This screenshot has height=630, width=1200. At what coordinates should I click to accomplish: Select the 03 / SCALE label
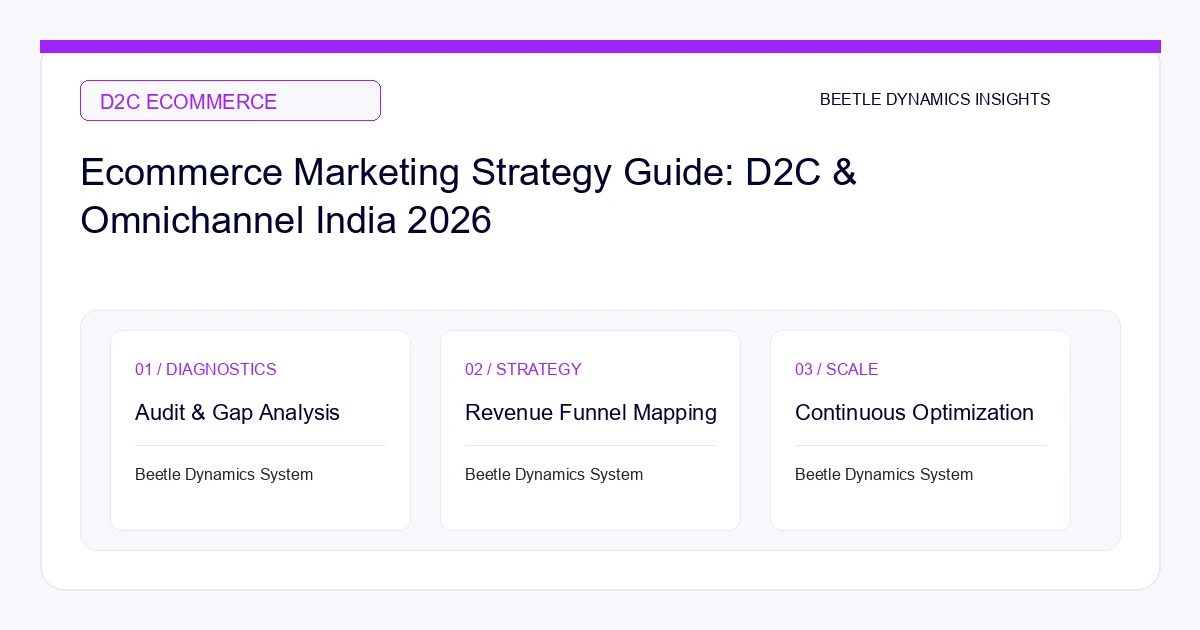[836, 369]
